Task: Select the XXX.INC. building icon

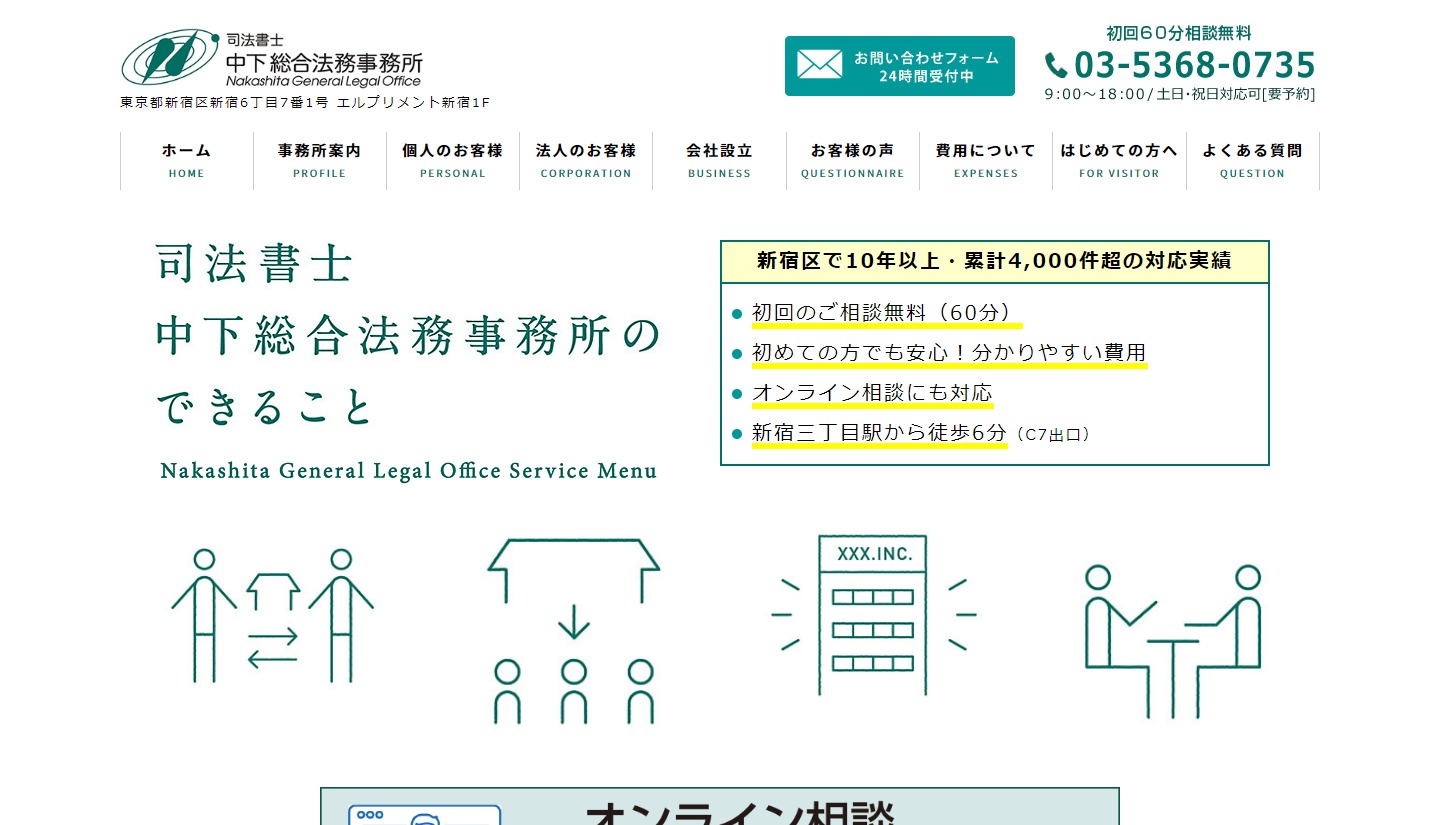Action: point(873,614)
